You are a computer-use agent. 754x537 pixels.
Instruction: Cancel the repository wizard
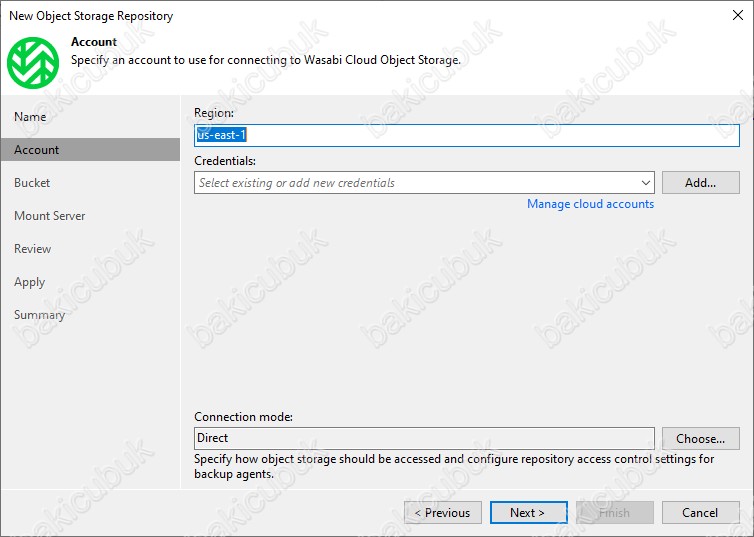(x=701, y=512)
